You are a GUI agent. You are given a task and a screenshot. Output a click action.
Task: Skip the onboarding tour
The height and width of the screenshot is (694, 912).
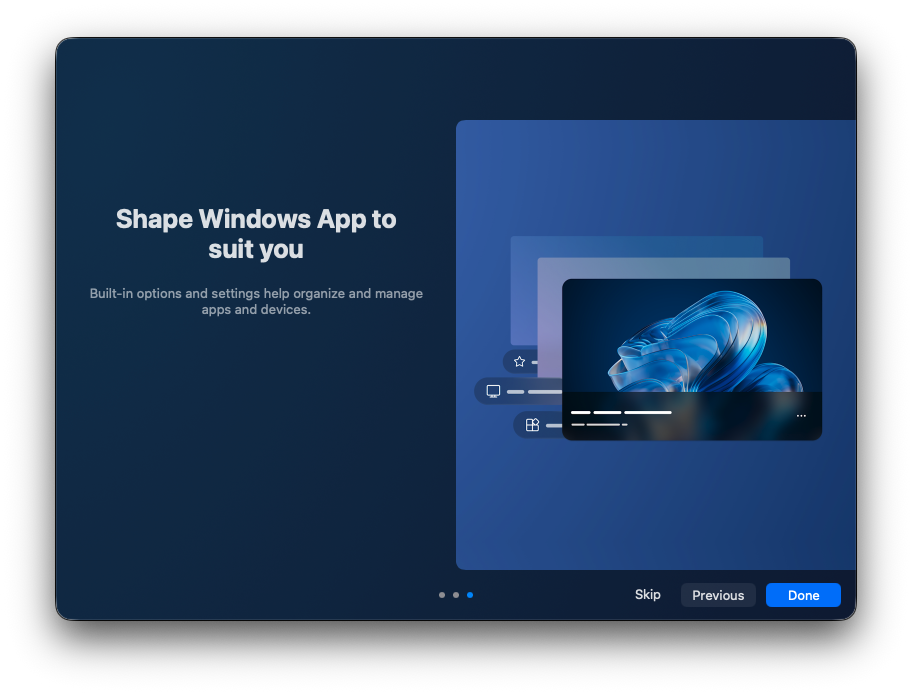point(647,595)
